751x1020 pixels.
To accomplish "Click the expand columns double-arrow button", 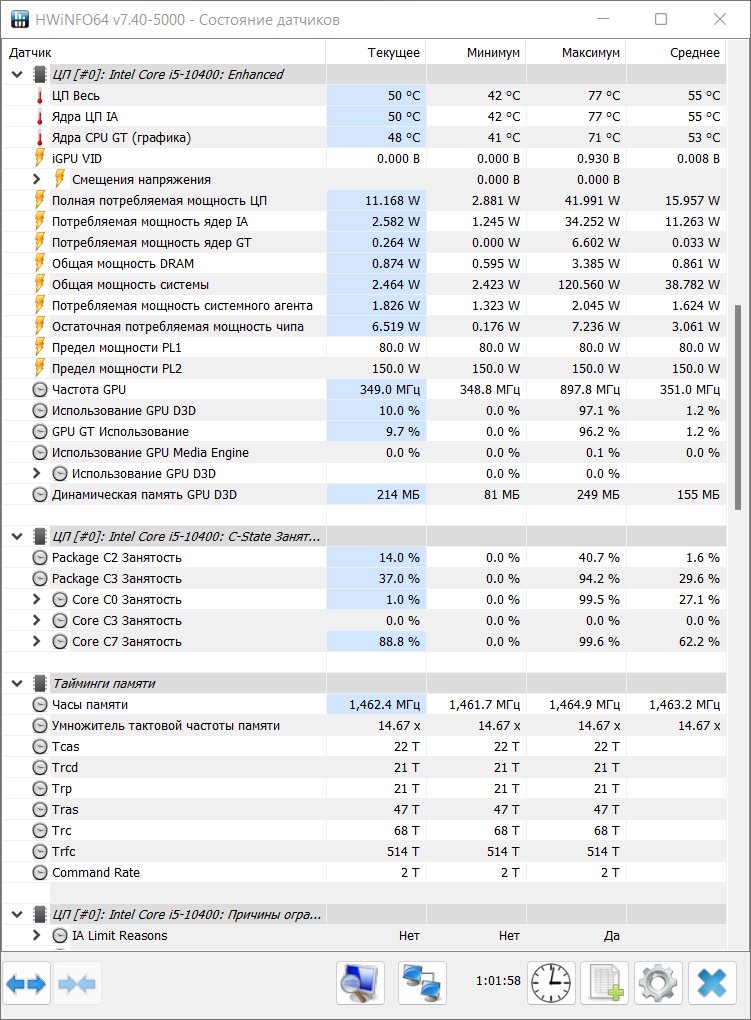I will click(x=26, y=984).
